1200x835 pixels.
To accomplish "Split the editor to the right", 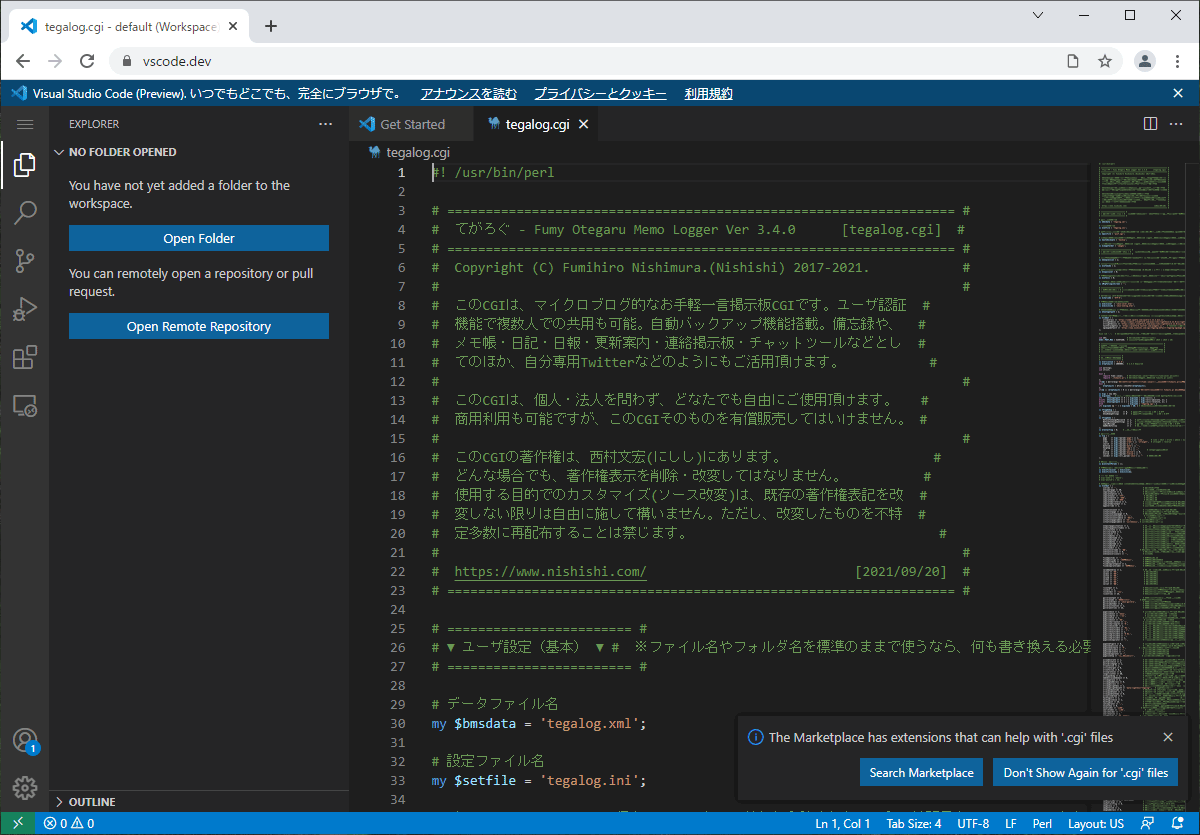I will tap(1150, 124).
